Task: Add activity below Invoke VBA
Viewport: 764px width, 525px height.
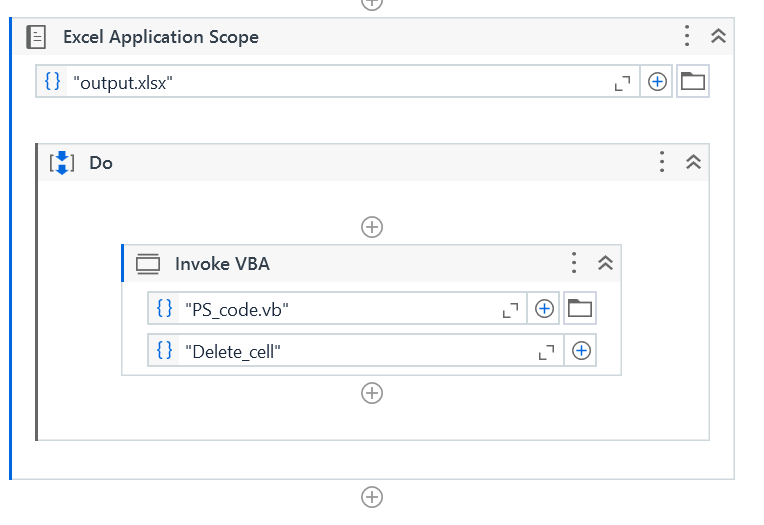Action: click(x=372, y=393)
